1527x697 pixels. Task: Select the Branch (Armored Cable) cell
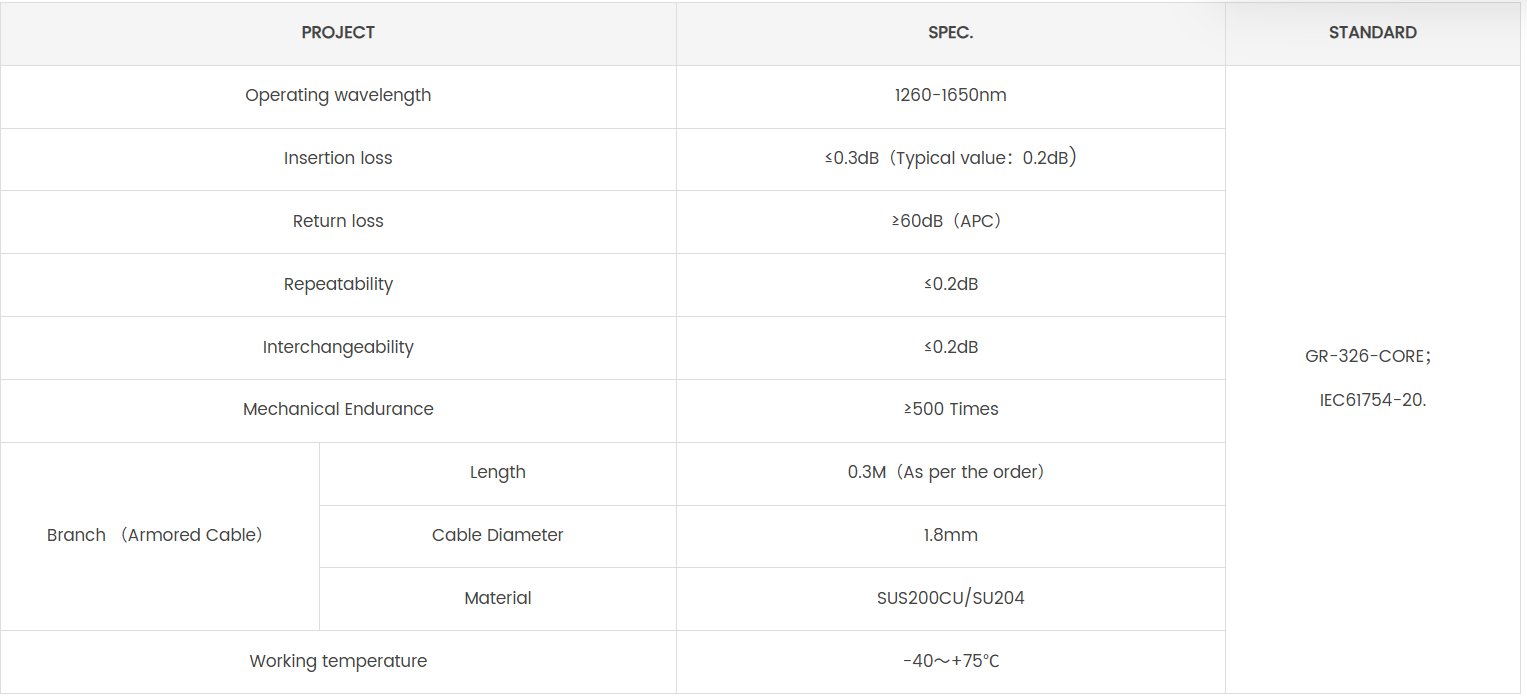[155, 536]
